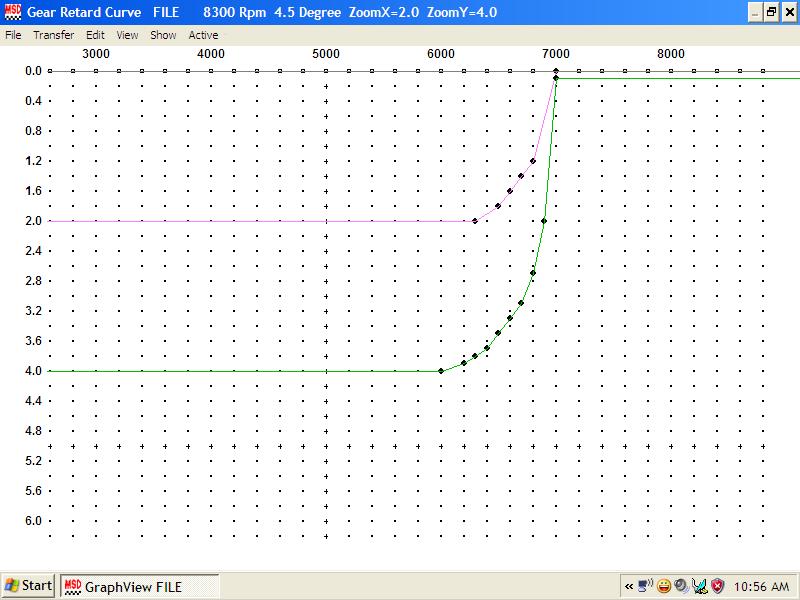This screenshot has height=600, width=800.
Task: Open the volume speaker tray icon
Action: click(681, 586)
